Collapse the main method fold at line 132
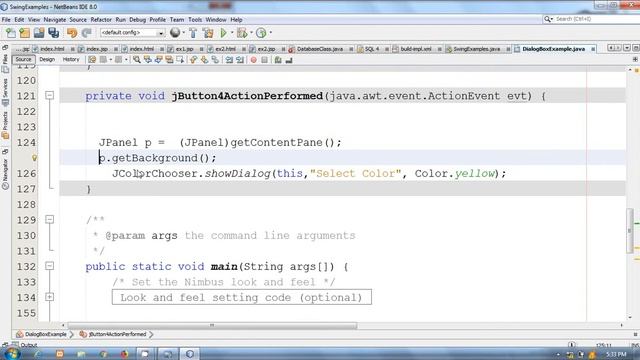The height and width of the screenshot is (360, 640). (49, 266)
